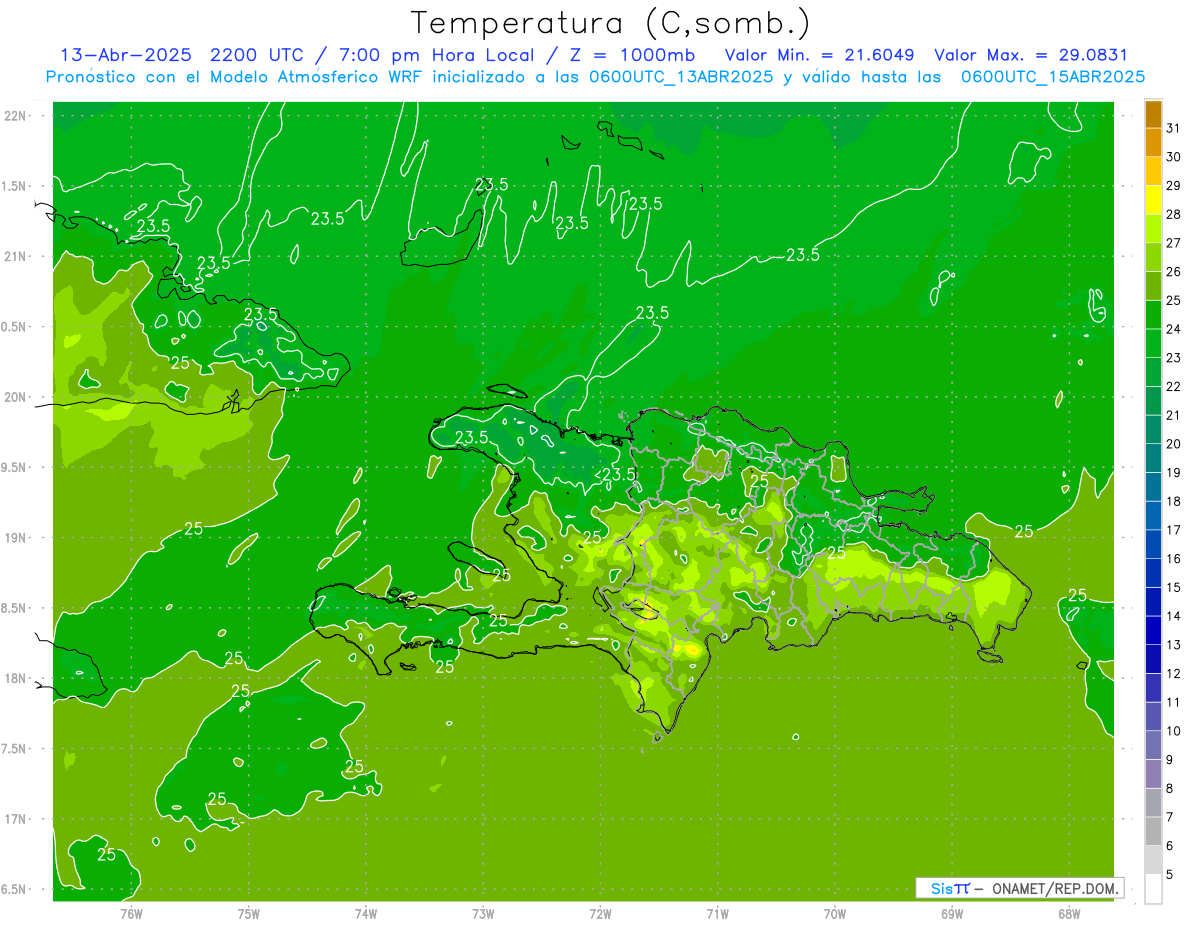Click the '2200 UTC' time label
This screenshot has width=1200, height=927.
(x=257, y=54)
